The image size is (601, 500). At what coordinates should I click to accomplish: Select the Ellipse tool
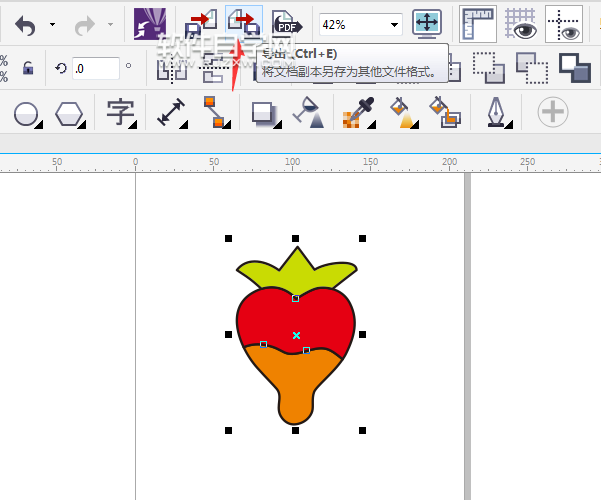click(x=26, y=114)
